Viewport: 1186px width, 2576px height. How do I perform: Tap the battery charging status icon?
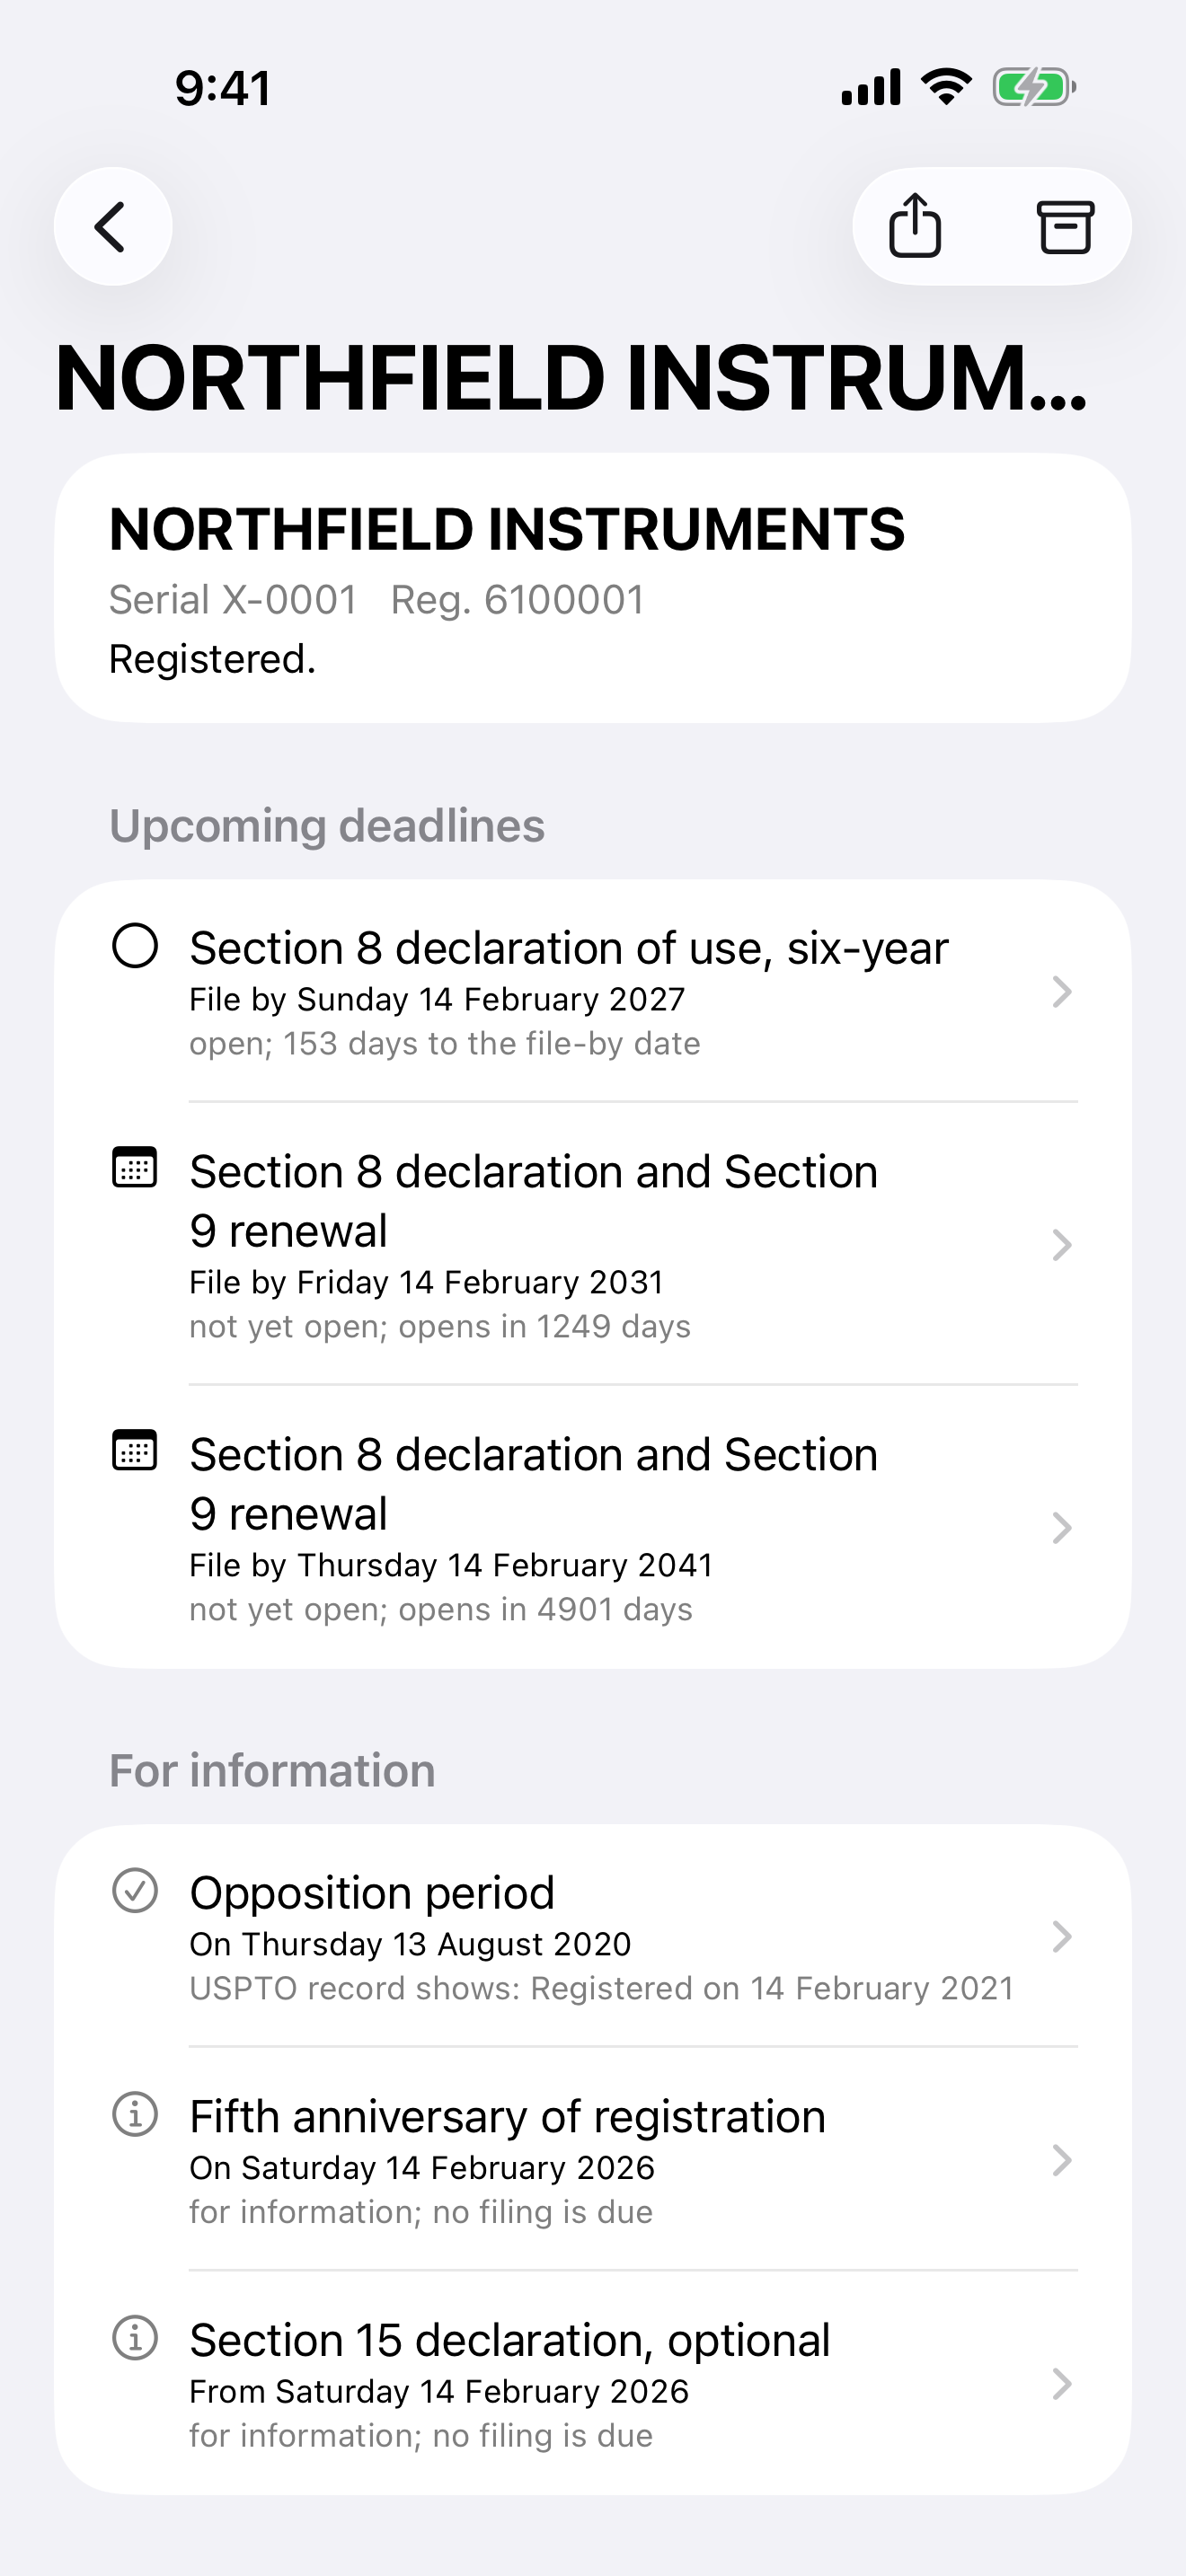1034,87
